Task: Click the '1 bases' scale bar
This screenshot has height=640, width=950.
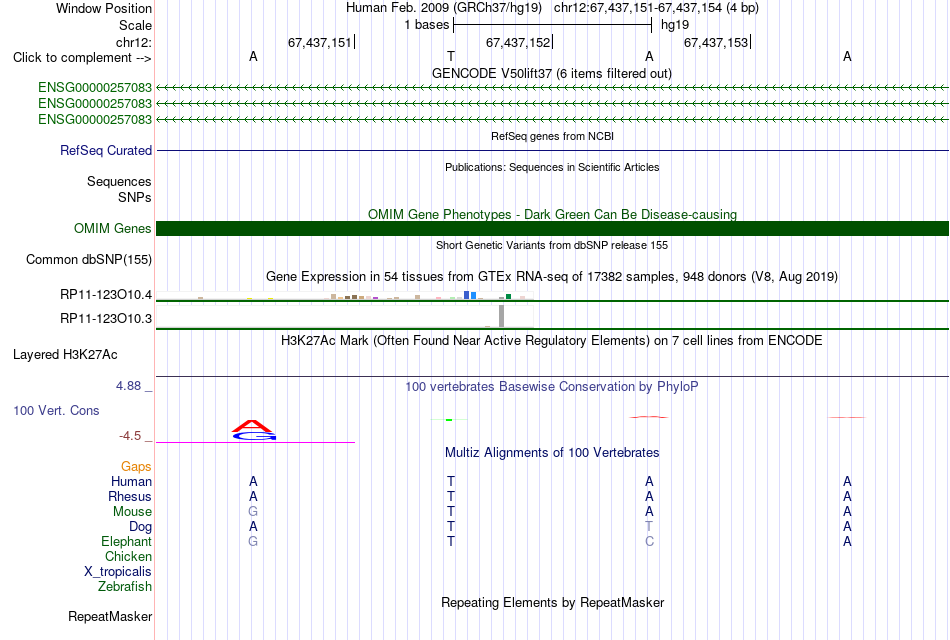Action: (x=552, y=25)
